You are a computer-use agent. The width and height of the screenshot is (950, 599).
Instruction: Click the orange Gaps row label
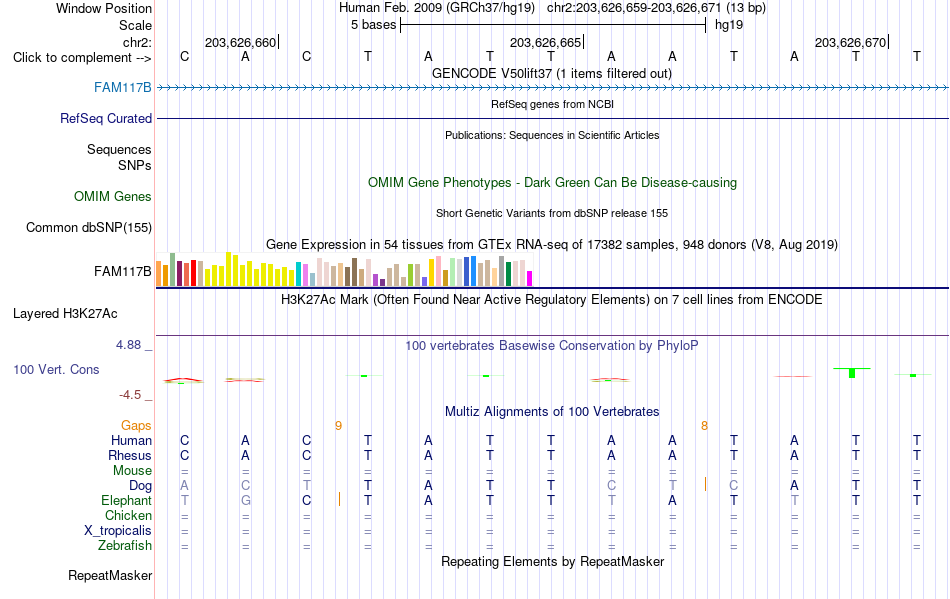[136, 425]
